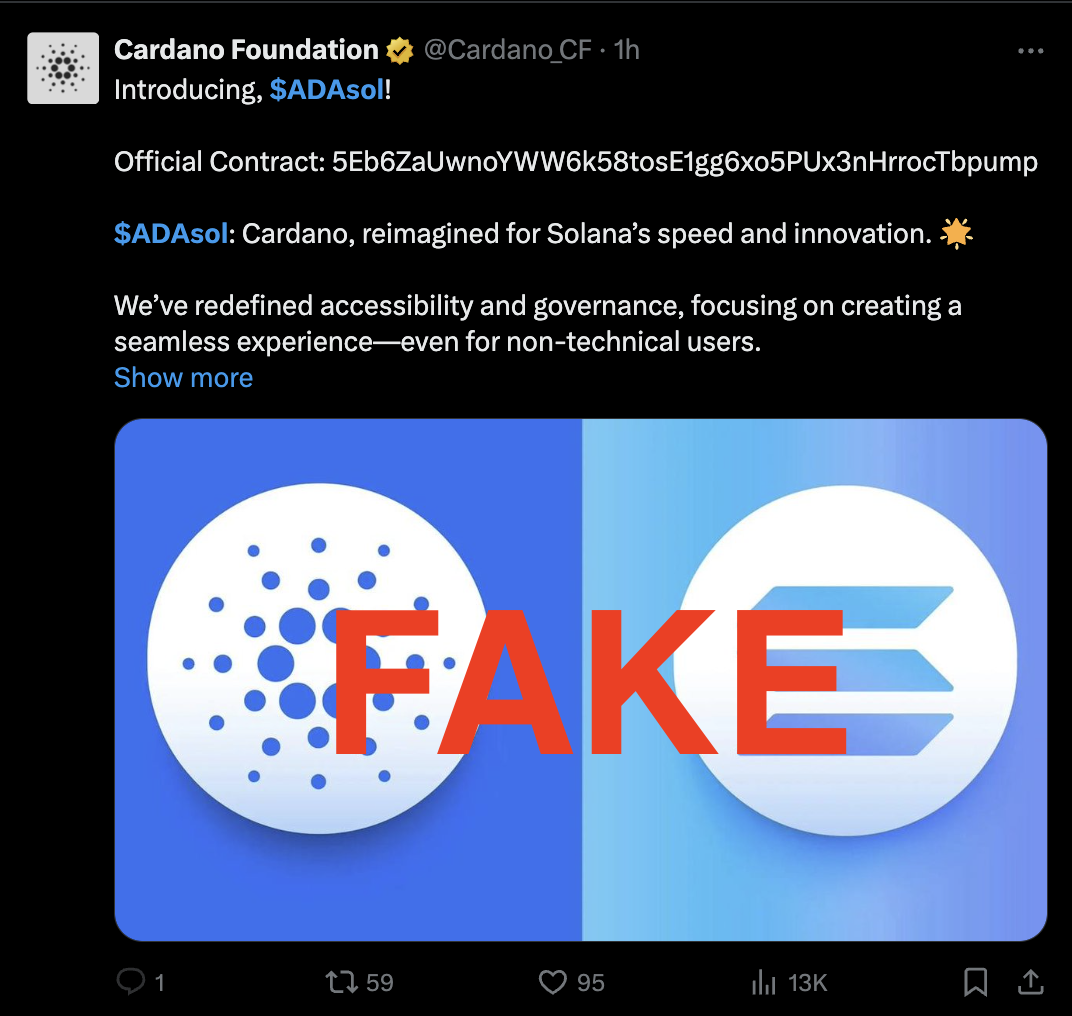Click the $ADAsol cashtag after "Introducing"
Image resolution: width=1072 pixels, height=1016 pixels.
(327, 90)
